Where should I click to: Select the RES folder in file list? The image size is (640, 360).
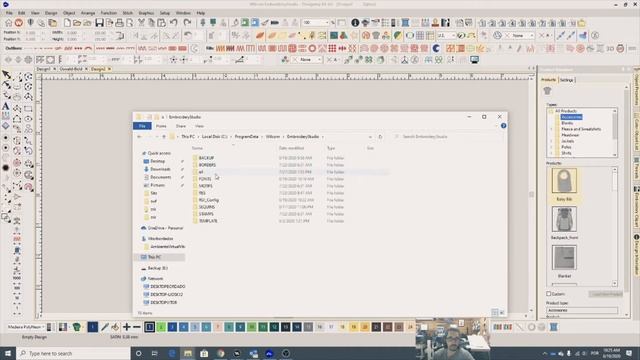click(x=202, y=193)
